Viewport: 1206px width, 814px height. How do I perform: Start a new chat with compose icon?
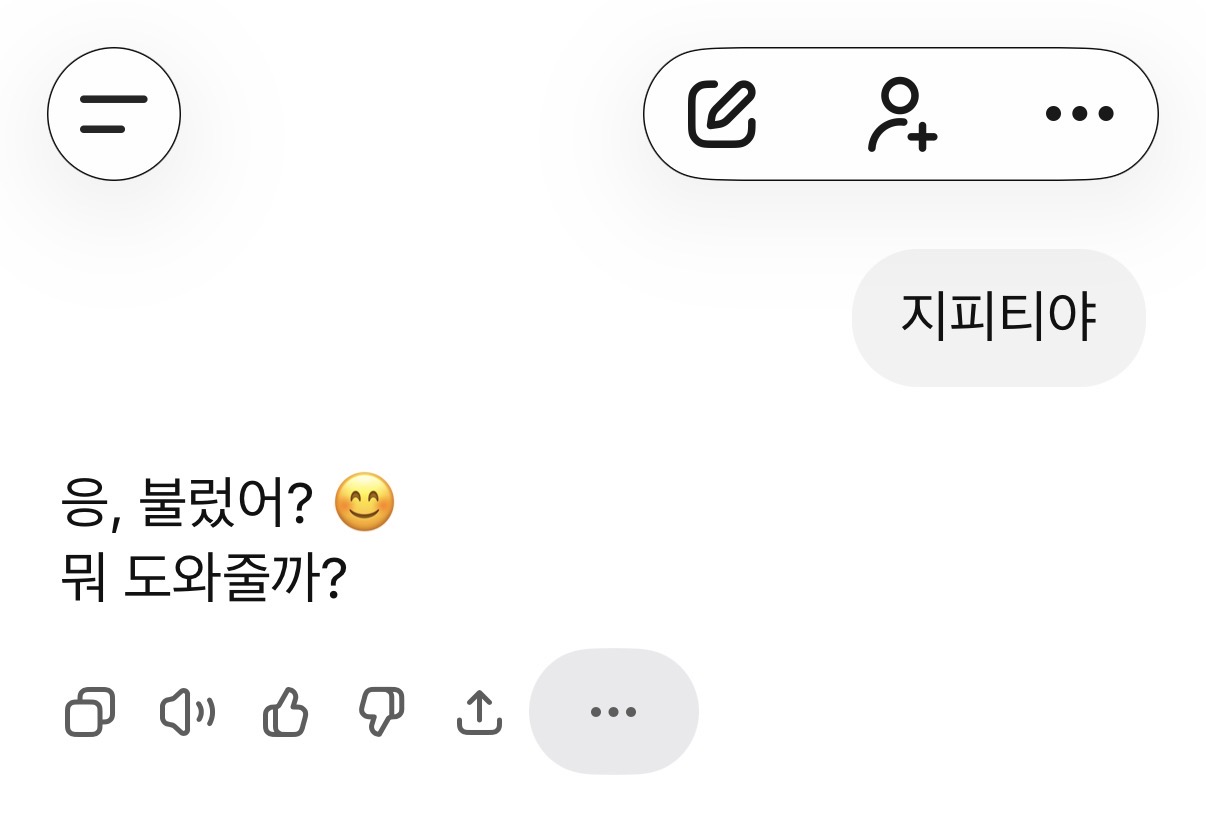click(722, 114)
